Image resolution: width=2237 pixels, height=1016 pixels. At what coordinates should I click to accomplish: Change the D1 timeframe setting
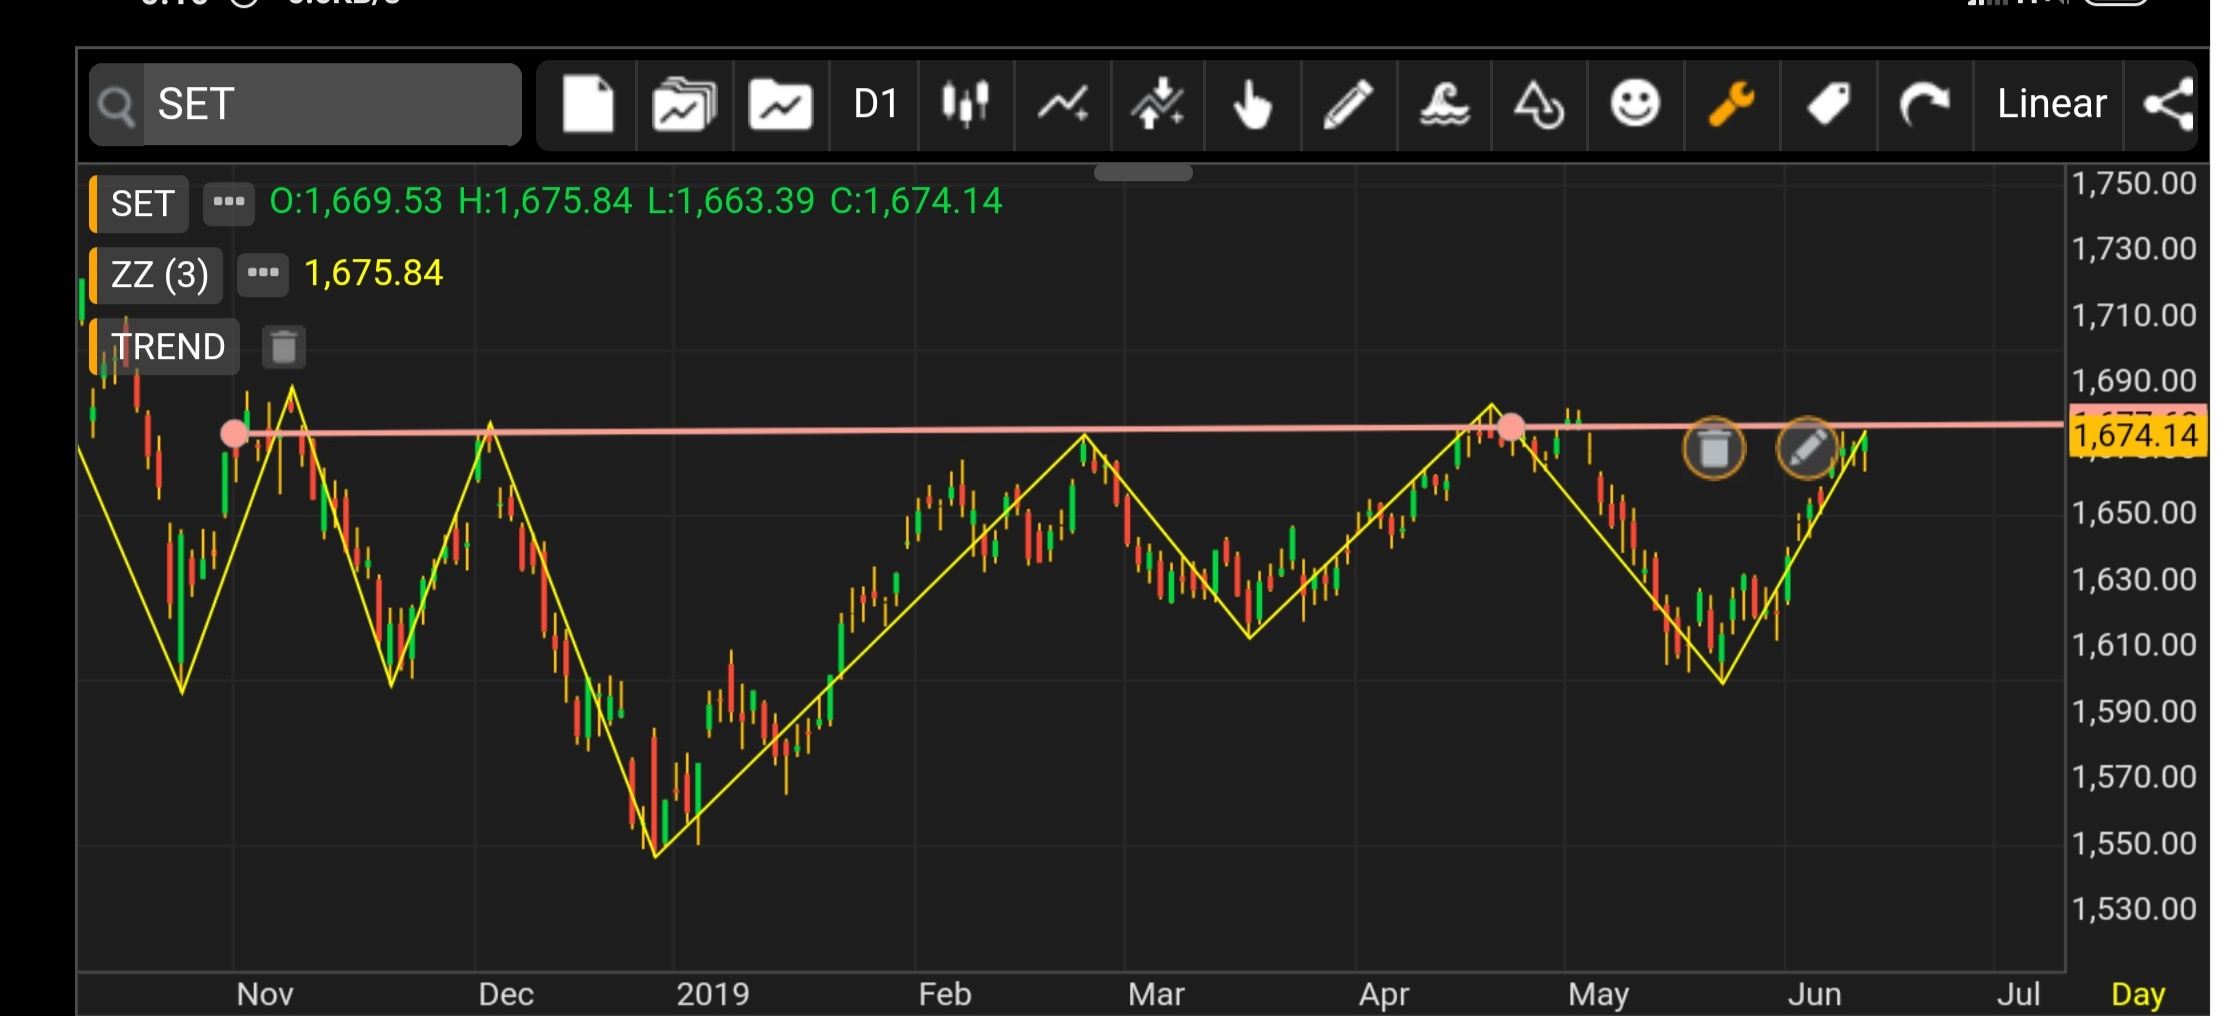click(875, 104)
